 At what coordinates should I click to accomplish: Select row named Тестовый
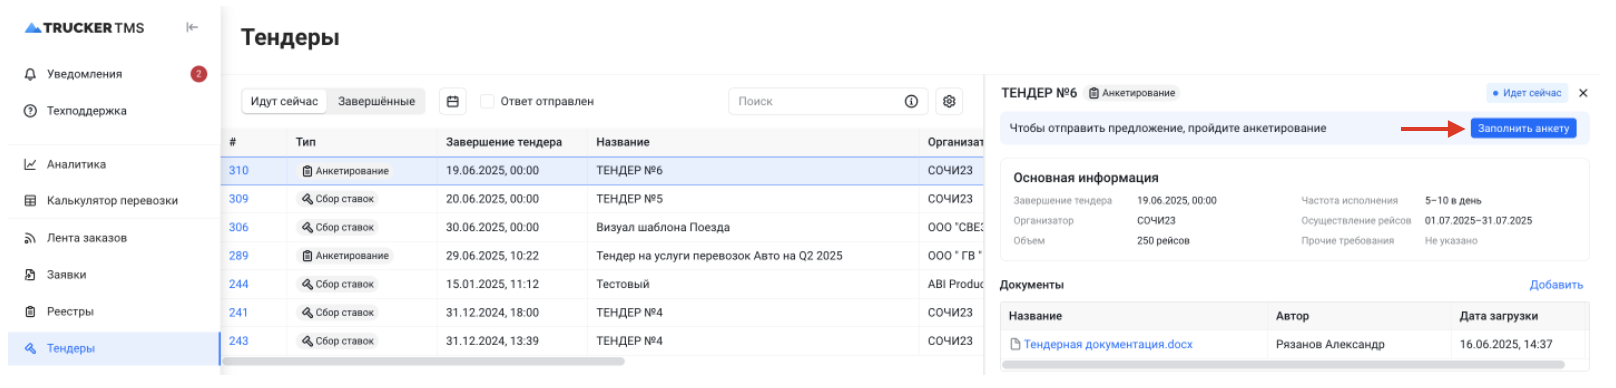[x=623, y=284]
